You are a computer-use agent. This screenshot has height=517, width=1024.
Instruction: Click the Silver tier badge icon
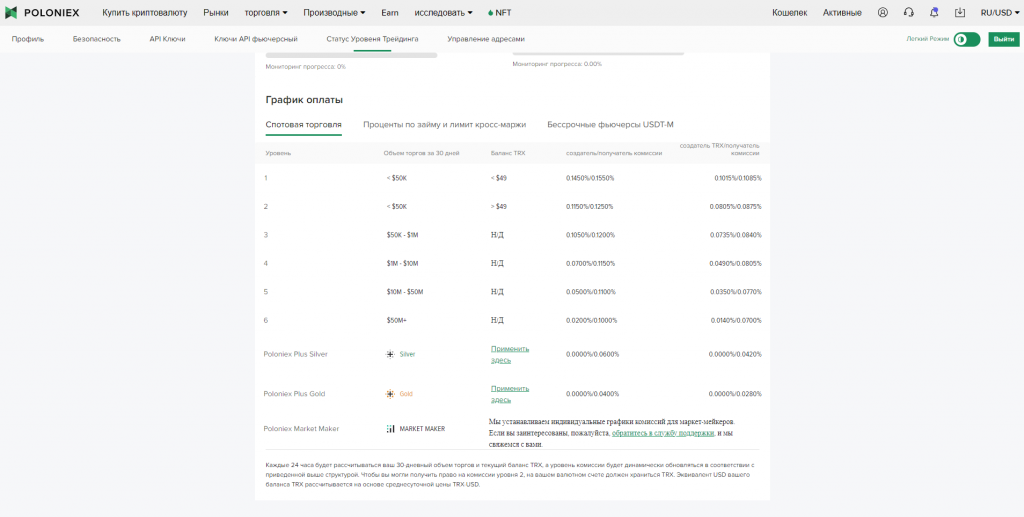(x=390, y=354)
